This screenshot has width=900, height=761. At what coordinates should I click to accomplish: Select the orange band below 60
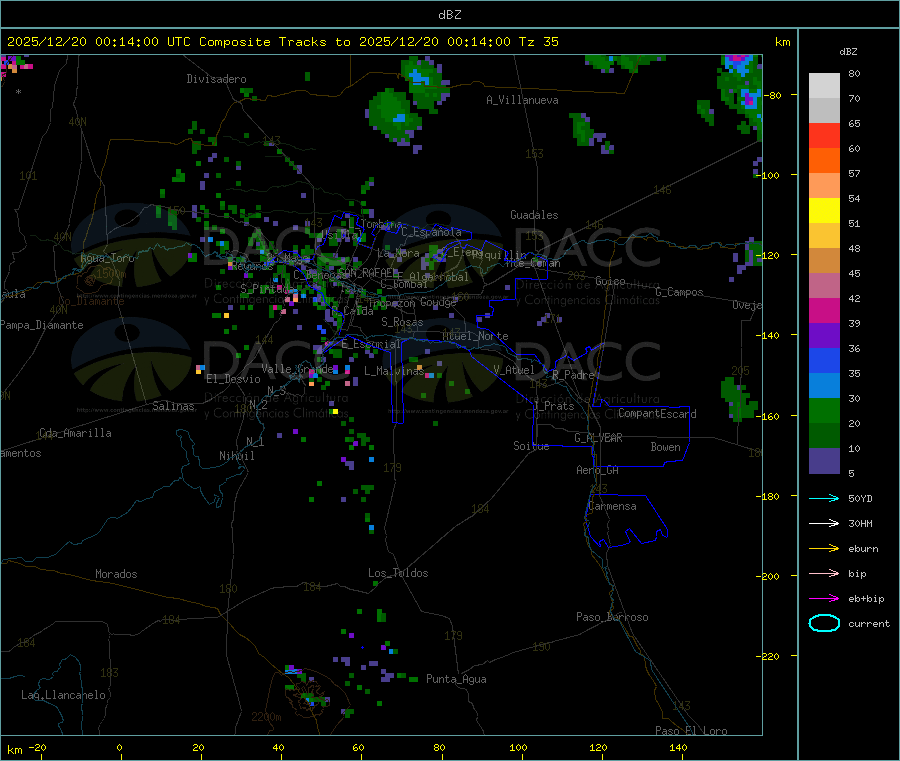824,161
